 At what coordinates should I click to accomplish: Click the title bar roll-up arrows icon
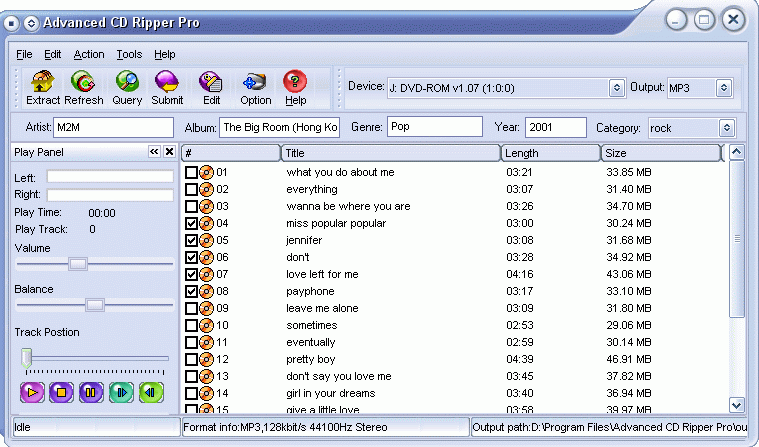coord(31,23)
